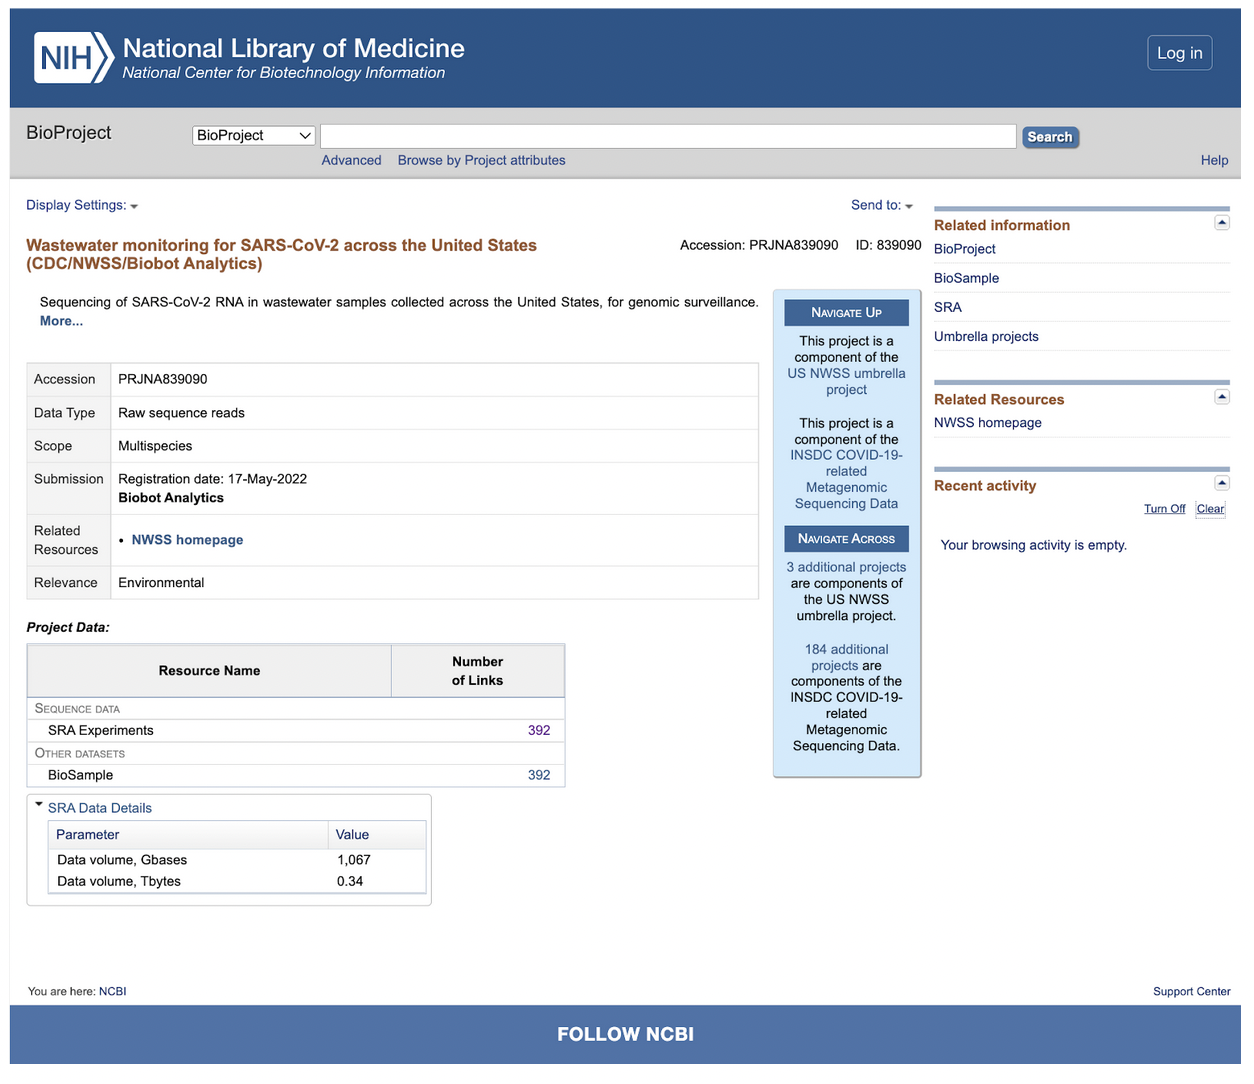Open Advanced search link

point(351,160)
